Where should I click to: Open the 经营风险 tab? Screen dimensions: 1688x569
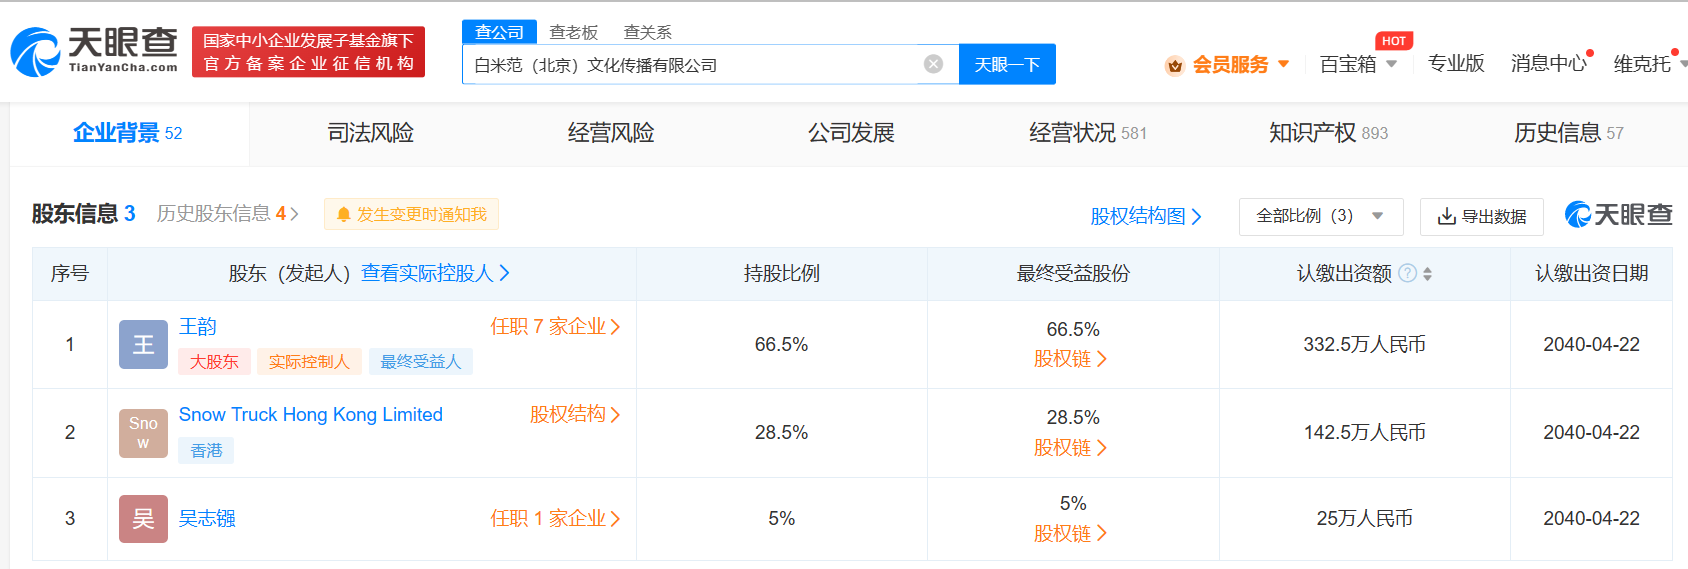click(x=611, y=133)
